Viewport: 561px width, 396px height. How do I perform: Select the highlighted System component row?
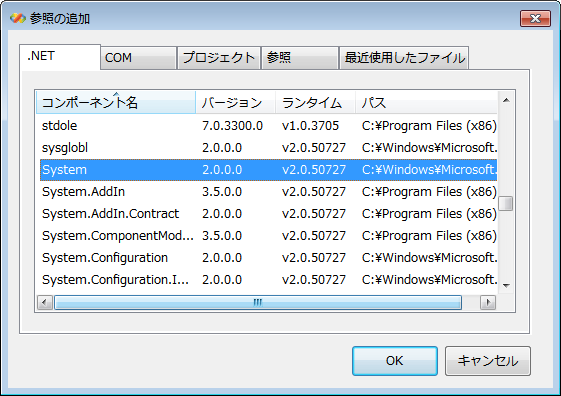click(268, 170)
